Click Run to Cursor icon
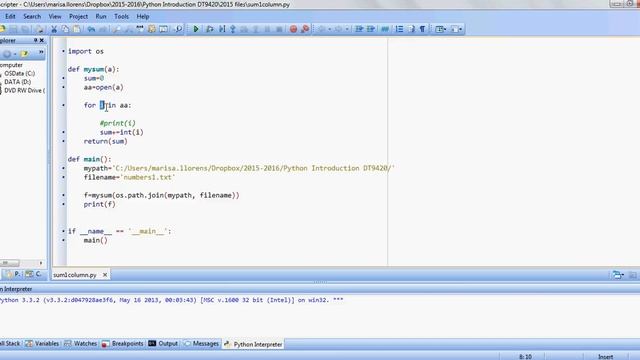This screenshot has height=360, width=640. [x=222, y=29]
